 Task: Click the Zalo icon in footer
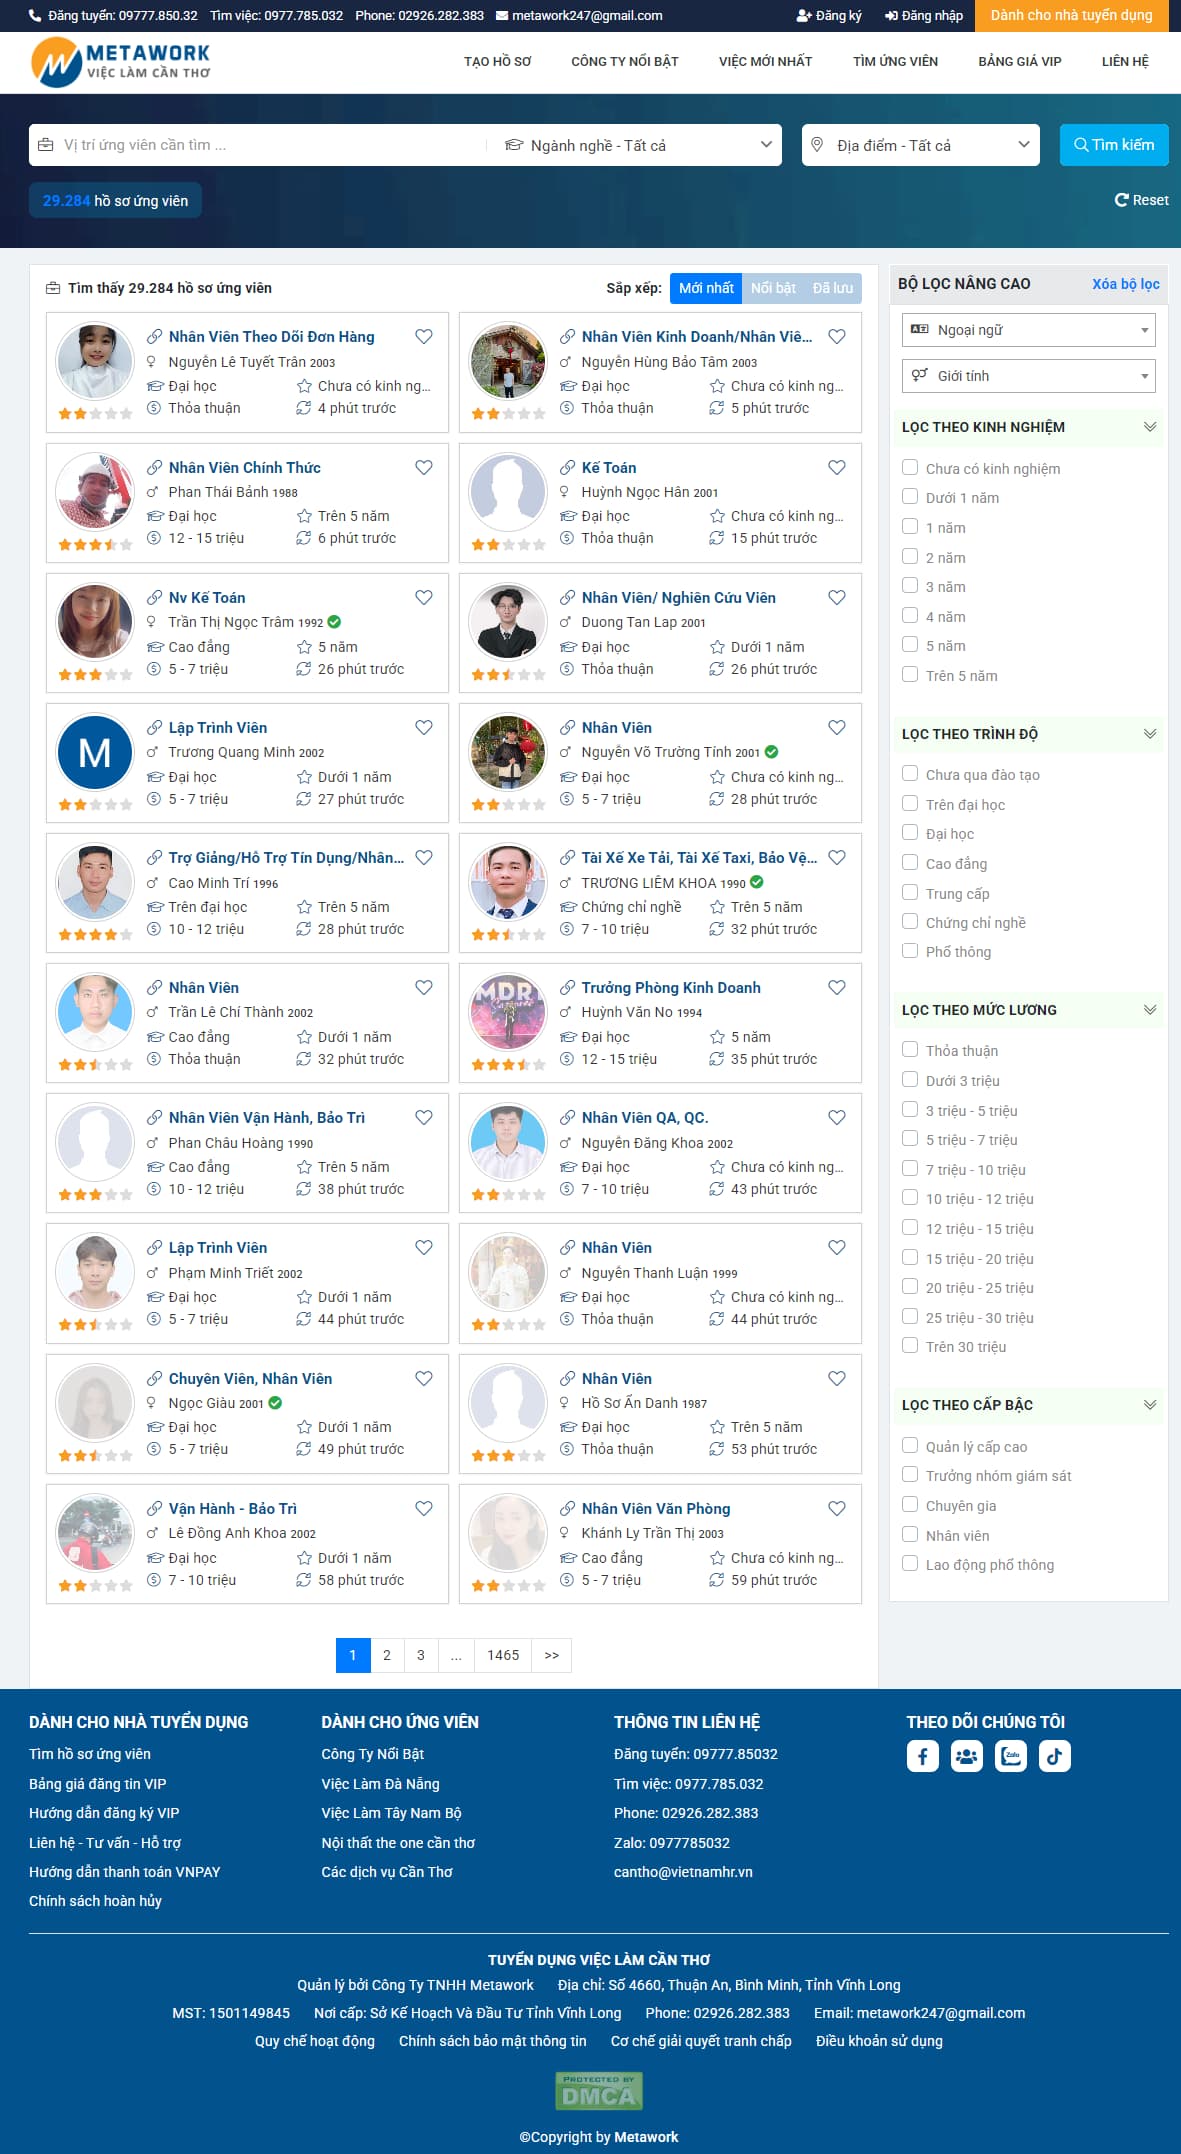tap(1011, 1756)
